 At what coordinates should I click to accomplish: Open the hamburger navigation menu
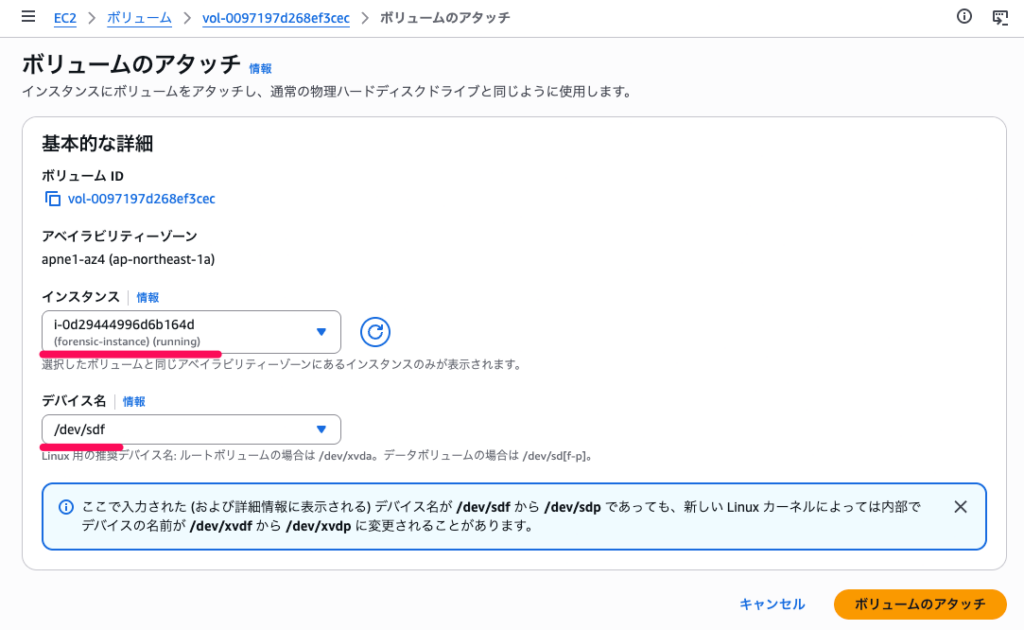pos(28,17)
